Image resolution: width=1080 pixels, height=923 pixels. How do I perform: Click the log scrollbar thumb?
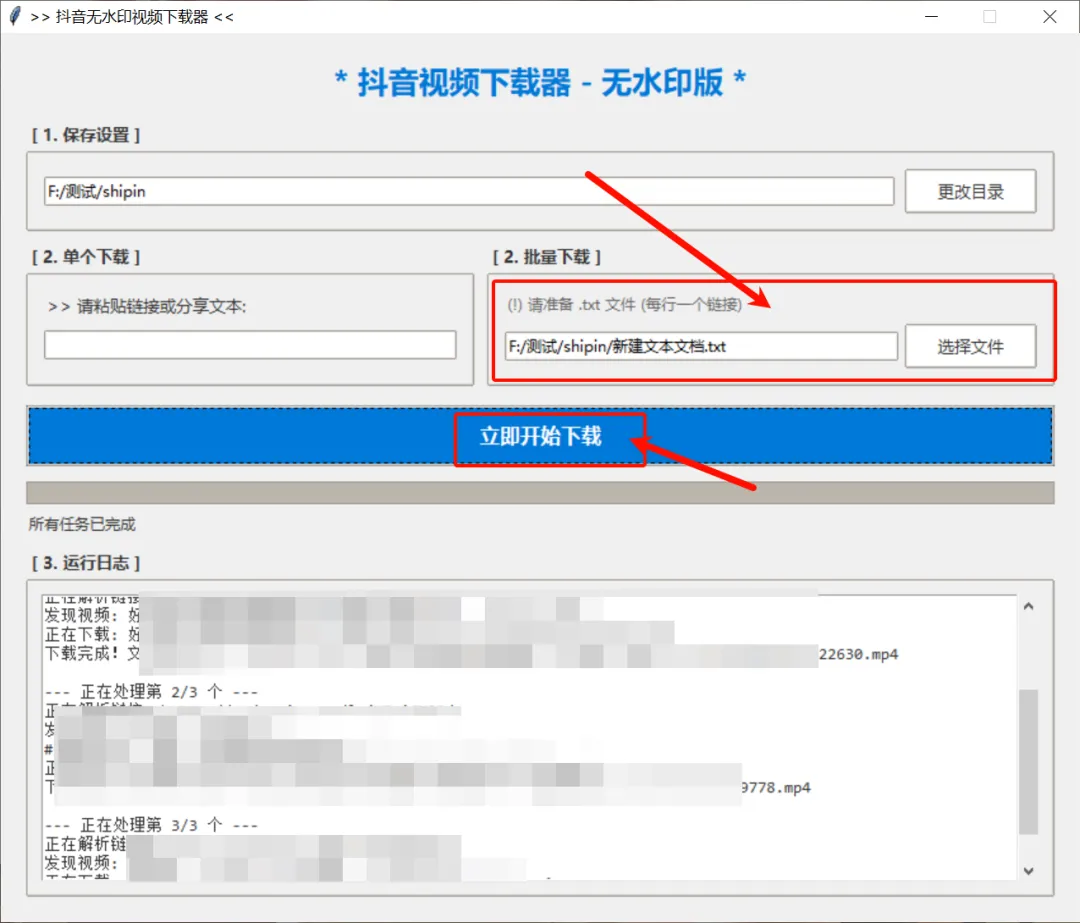1028,761
